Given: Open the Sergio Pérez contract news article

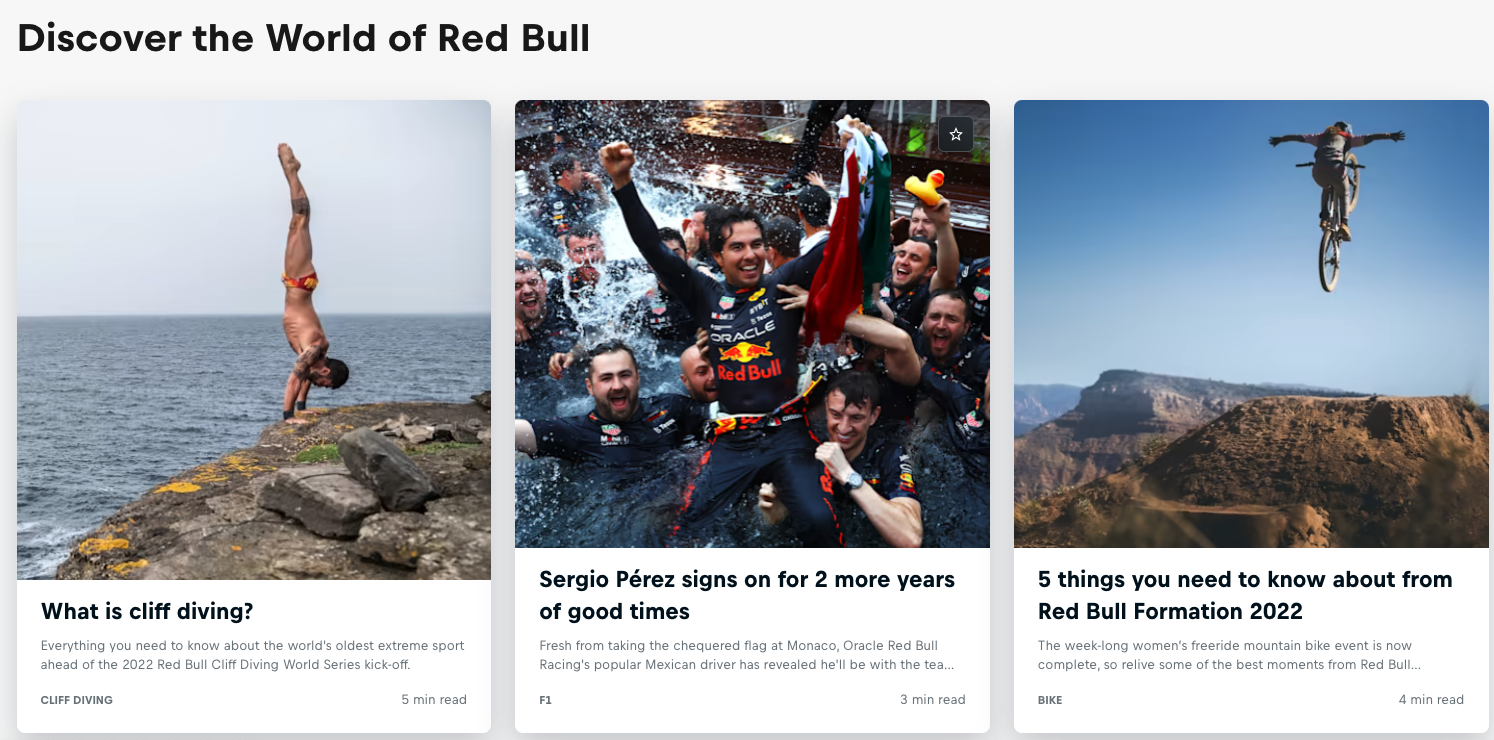Looking at the screenshot, I should 746,594.
